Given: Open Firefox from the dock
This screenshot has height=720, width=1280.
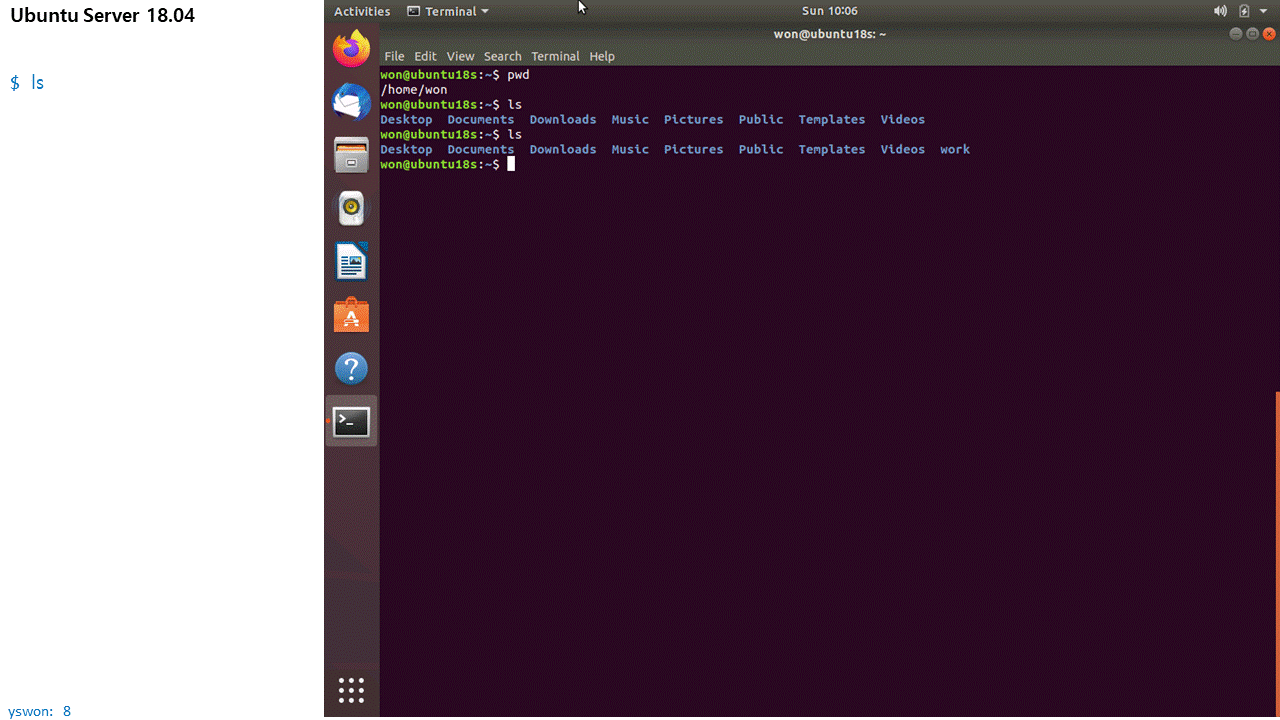Looking at the screenshot, I should pyautogui.click(x=351, y=48).
